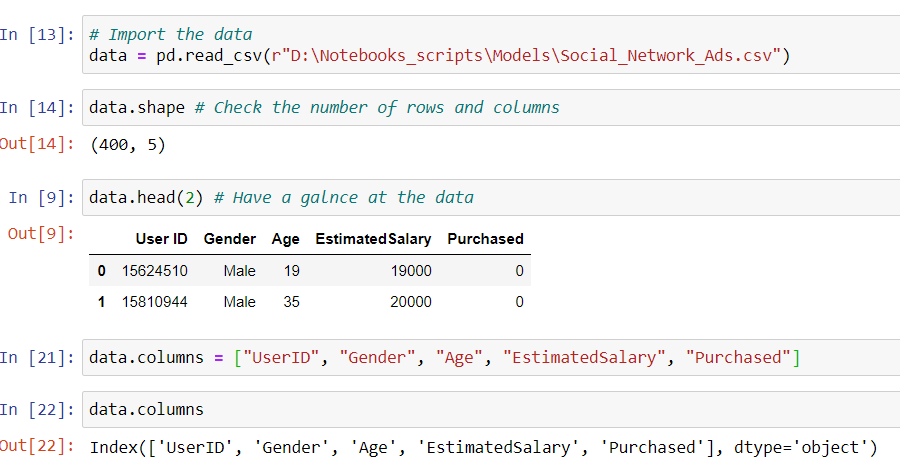
Task: Click the Out[9] output prompt
Action: 42,234
